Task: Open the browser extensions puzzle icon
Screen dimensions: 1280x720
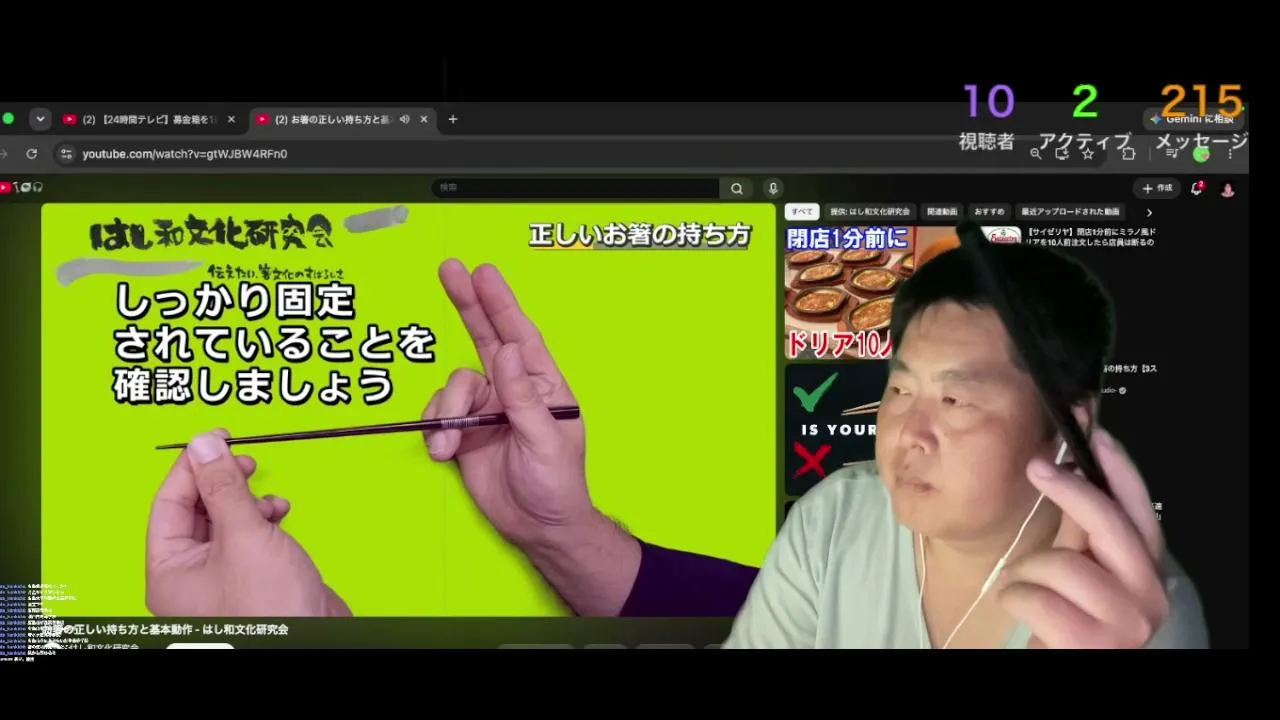Action: [x=1128, y=154]
